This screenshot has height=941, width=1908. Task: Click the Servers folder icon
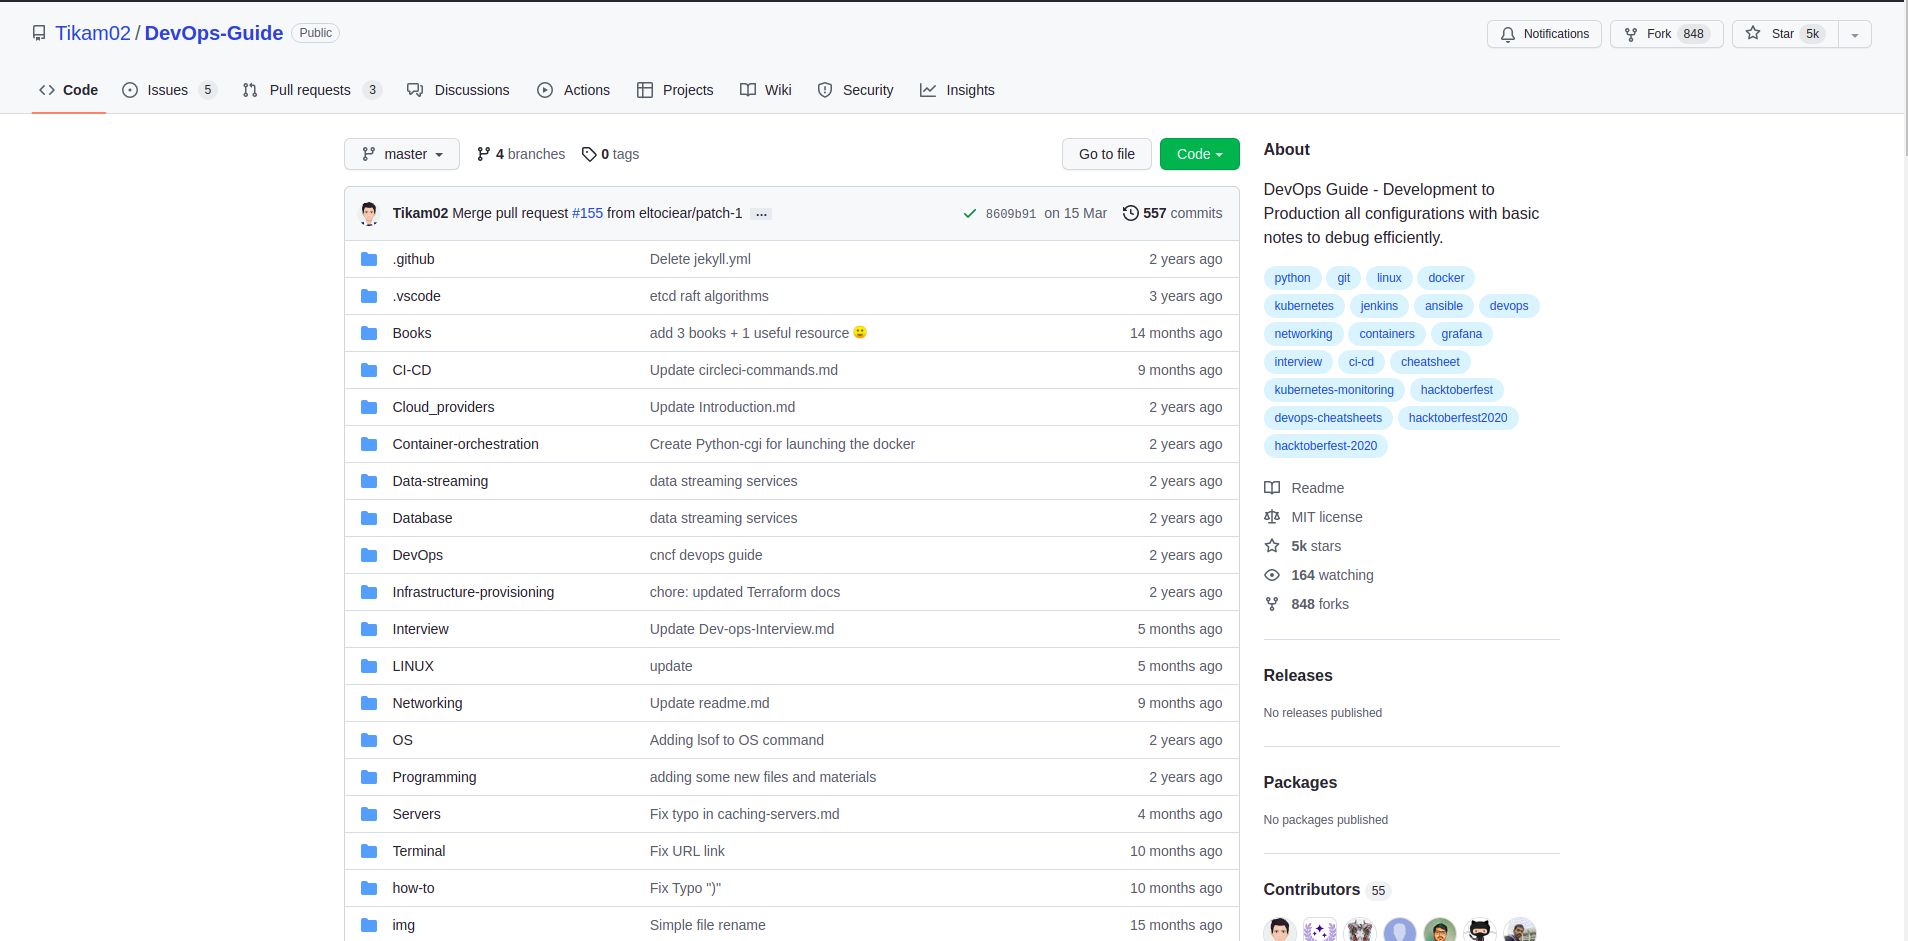[x=369, y=814]
